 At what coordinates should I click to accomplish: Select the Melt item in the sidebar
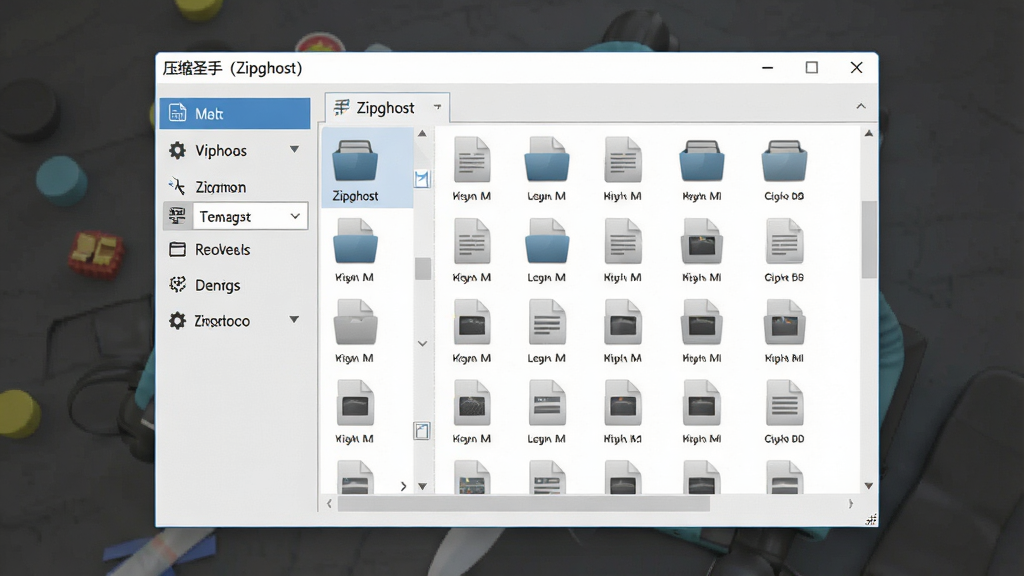coord(234,114)
